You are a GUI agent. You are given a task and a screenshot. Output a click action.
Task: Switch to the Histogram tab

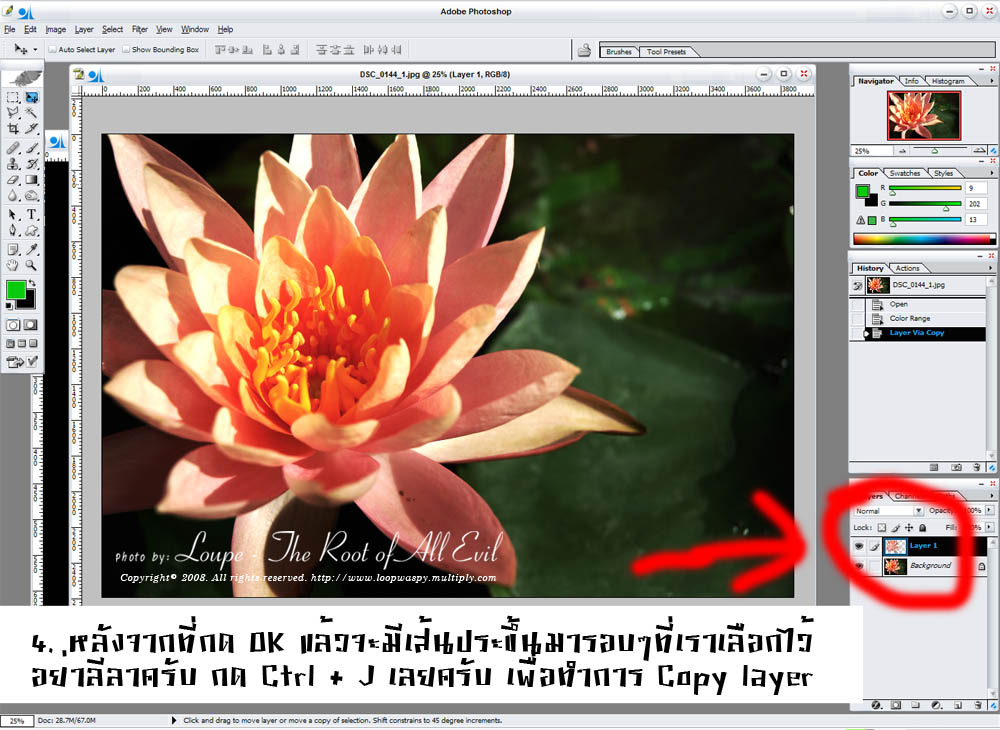[x=948, y=81]
